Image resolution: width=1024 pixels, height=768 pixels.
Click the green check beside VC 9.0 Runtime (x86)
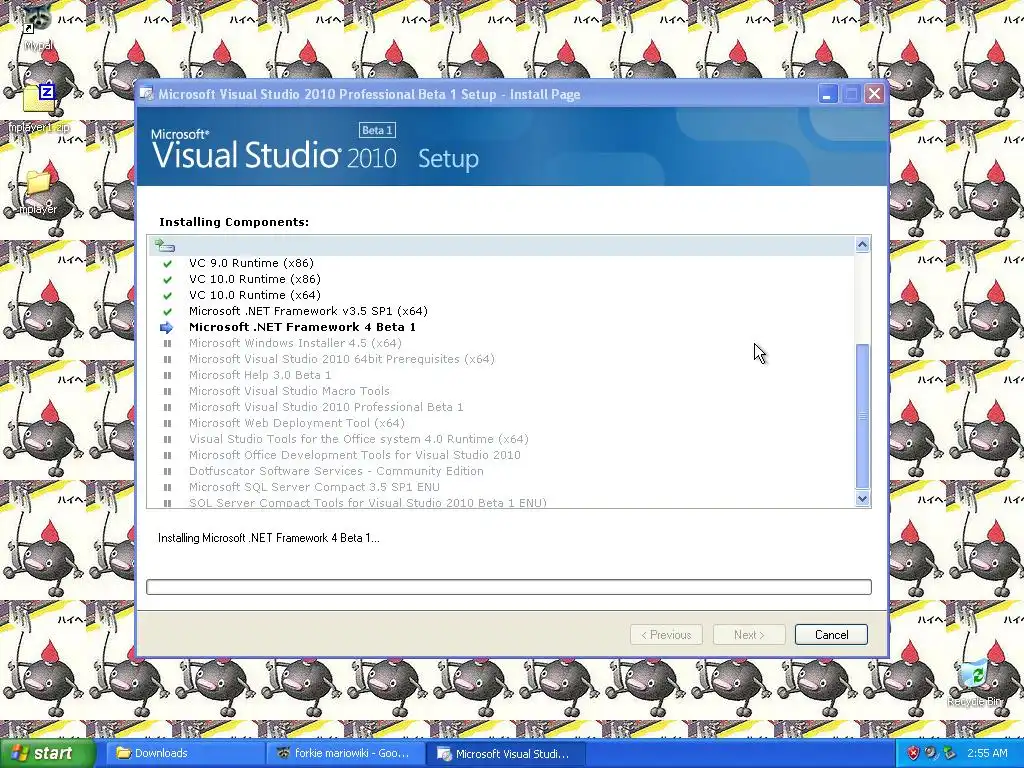tap(167, 263)
